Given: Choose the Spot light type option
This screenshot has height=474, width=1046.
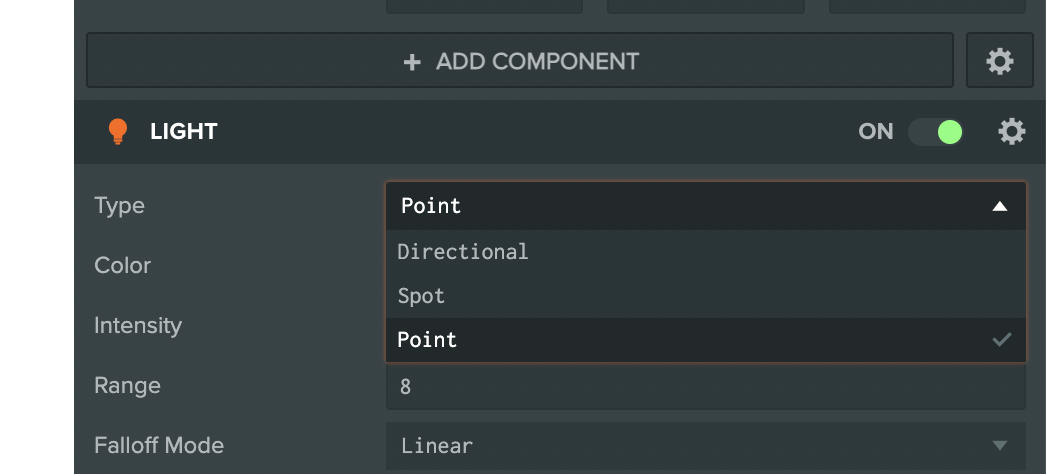Looking at the screenshot, I should coord(421,296).
